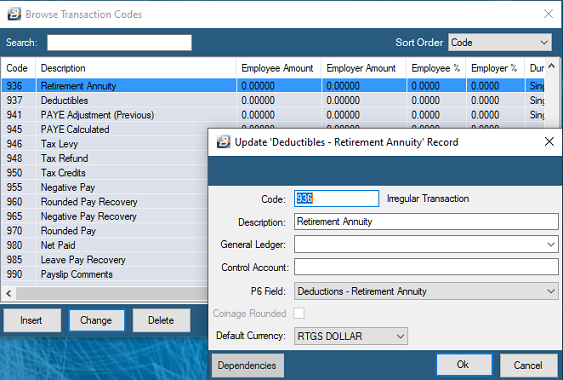Click the Cancel button

(528, 365)
